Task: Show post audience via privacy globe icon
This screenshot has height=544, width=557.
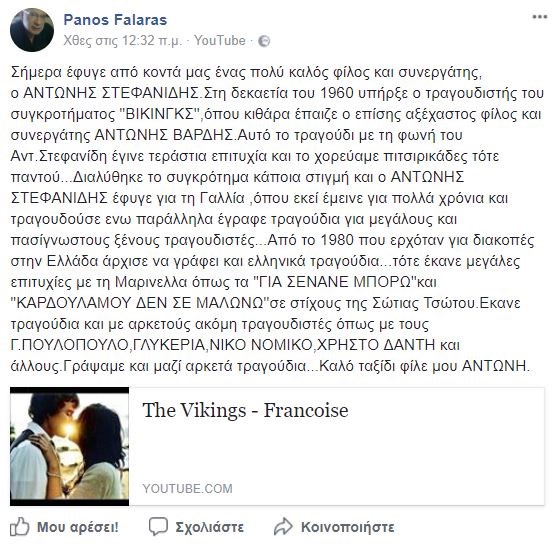Action: coord(264,41)
